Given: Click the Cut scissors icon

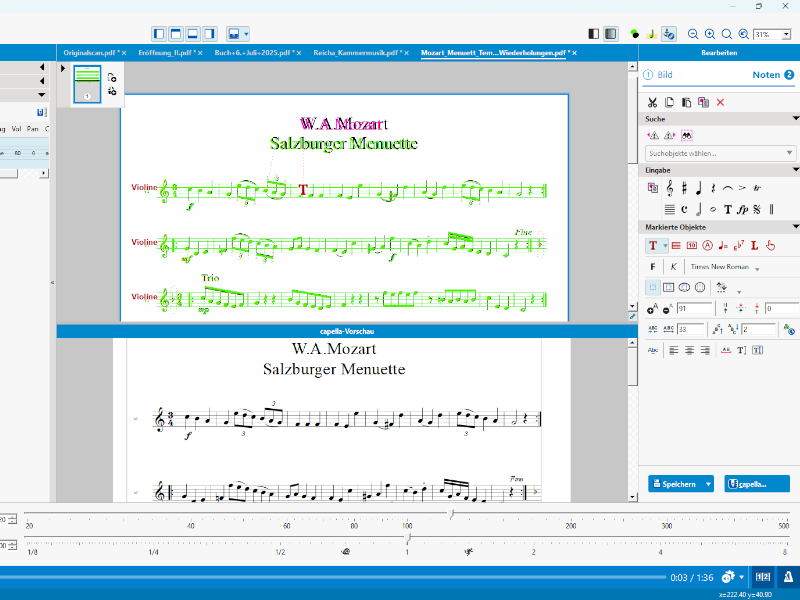Looking at the screenshot, I should pyautogui.click(x=652, y=103).
